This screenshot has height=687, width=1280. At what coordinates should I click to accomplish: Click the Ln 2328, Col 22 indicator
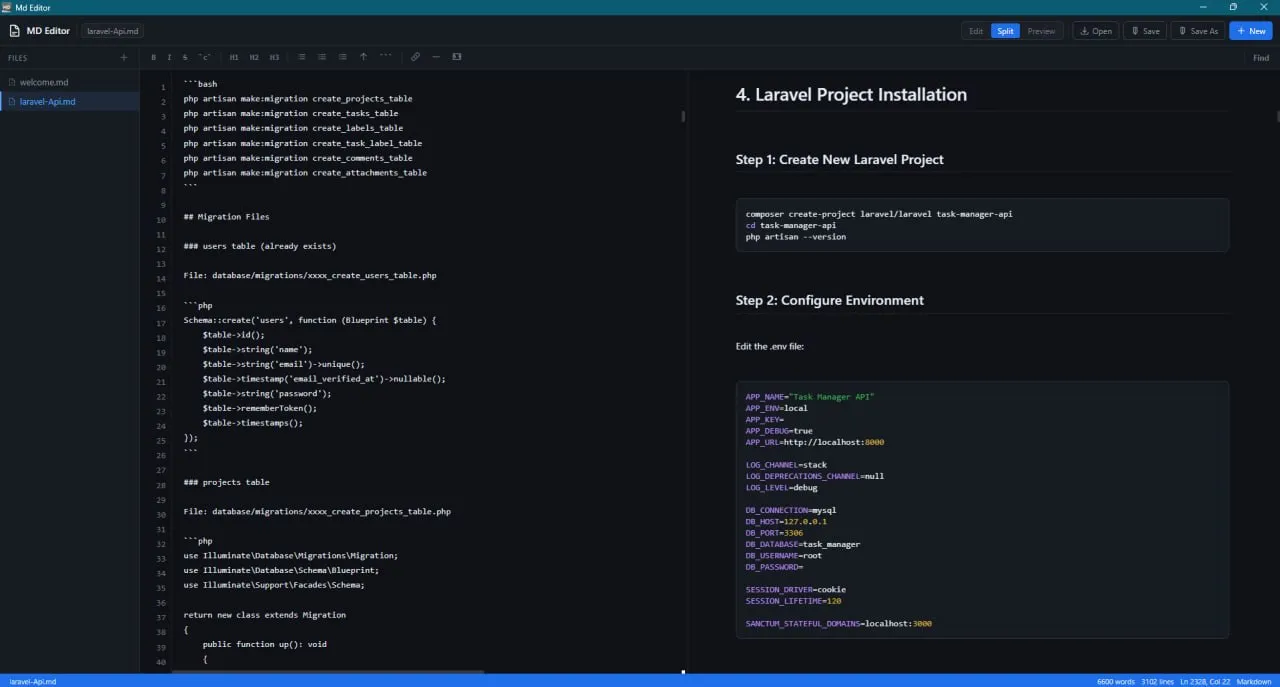pos(1205,681)
